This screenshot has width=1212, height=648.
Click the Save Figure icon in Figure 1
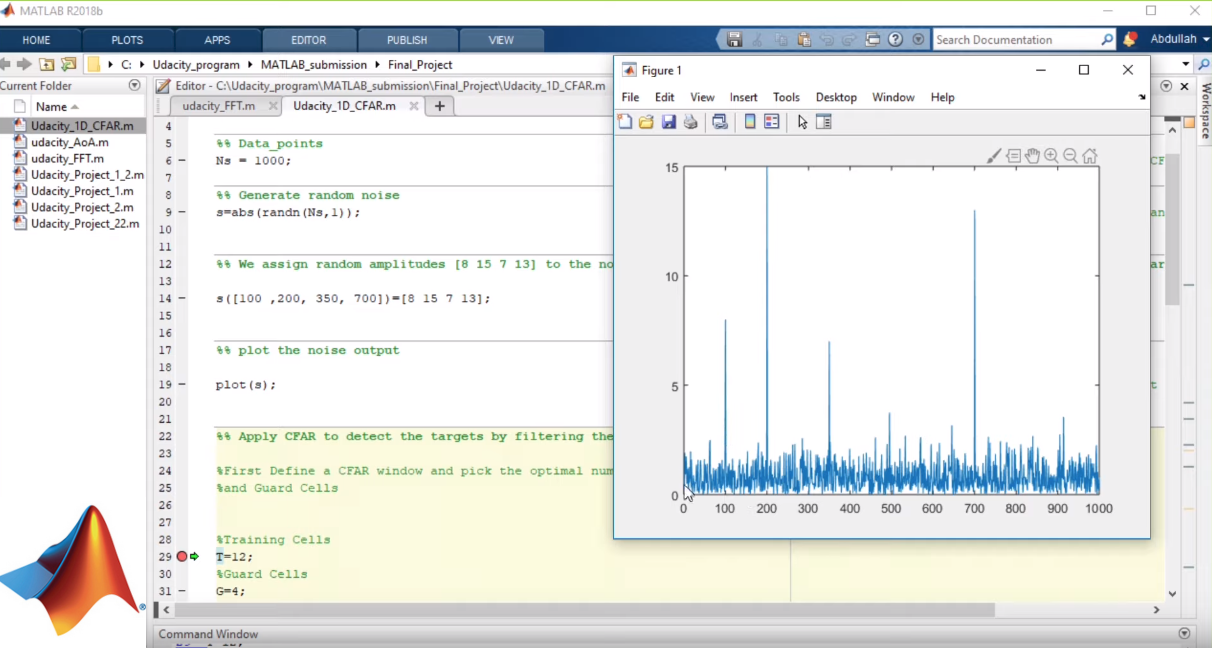(x=668, y=122)
